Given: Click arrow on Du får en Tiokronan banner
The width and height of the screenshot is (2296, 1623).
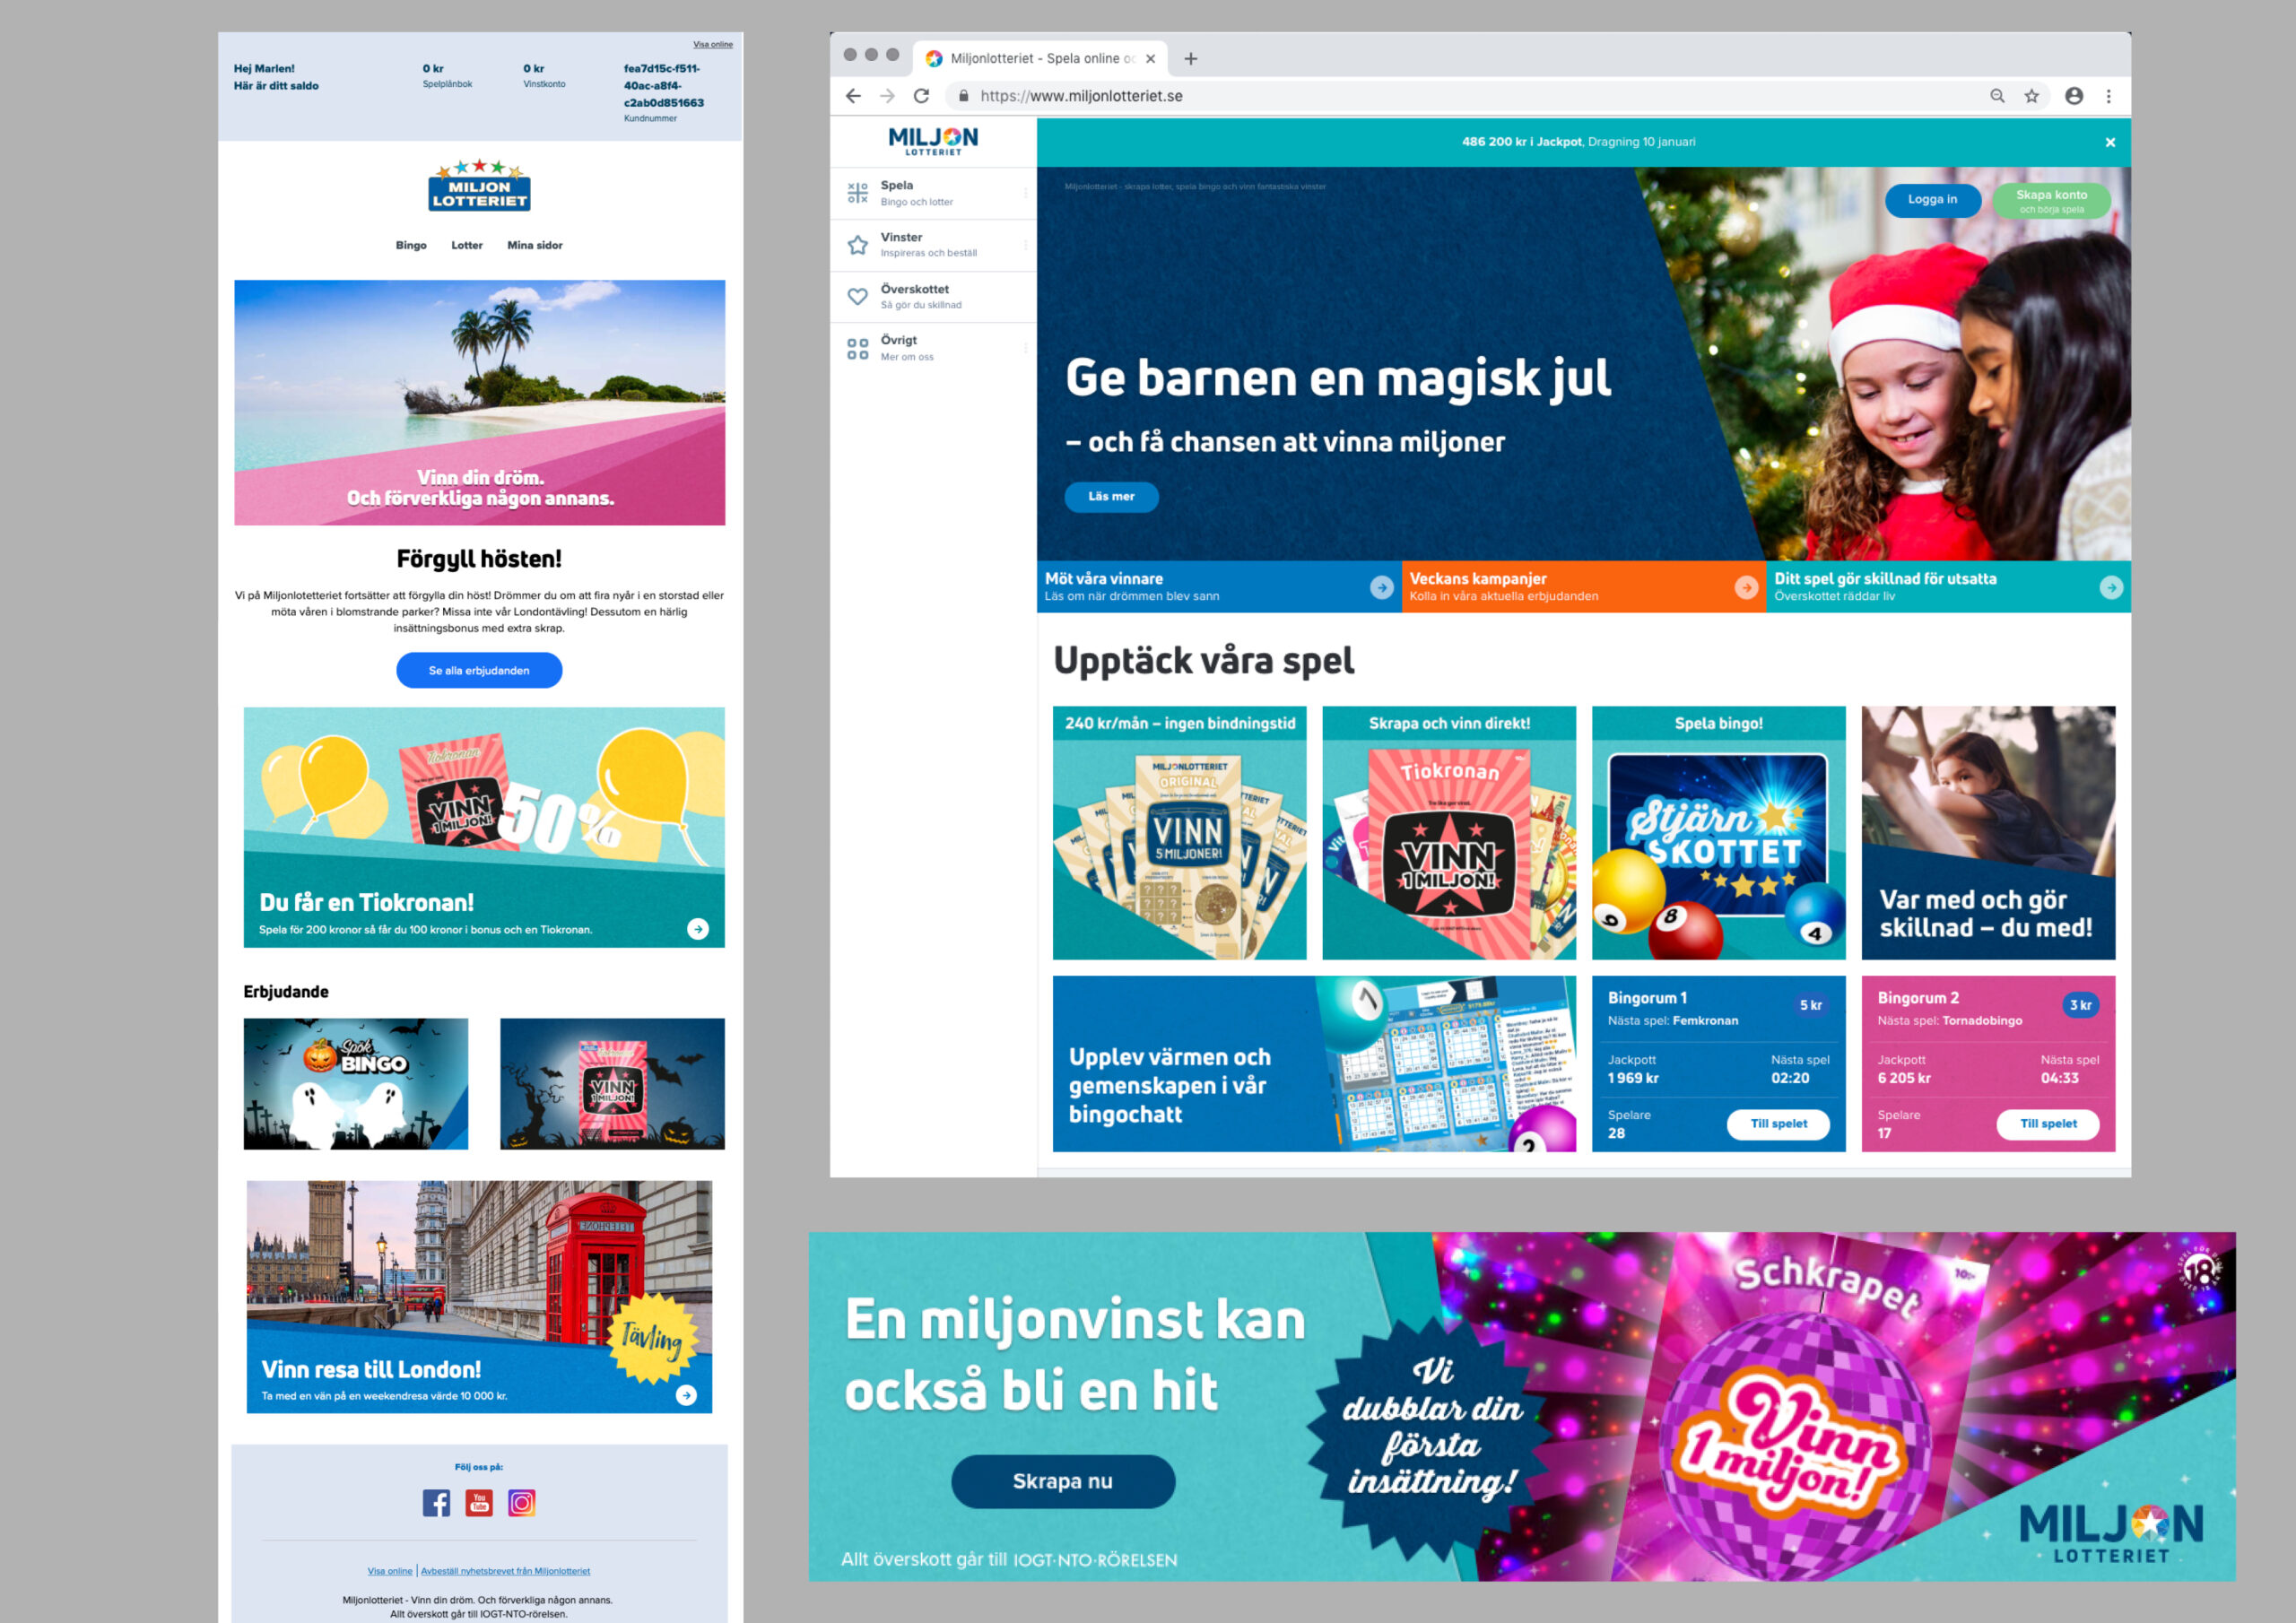Looking at the screenshot, I should 698,929.
